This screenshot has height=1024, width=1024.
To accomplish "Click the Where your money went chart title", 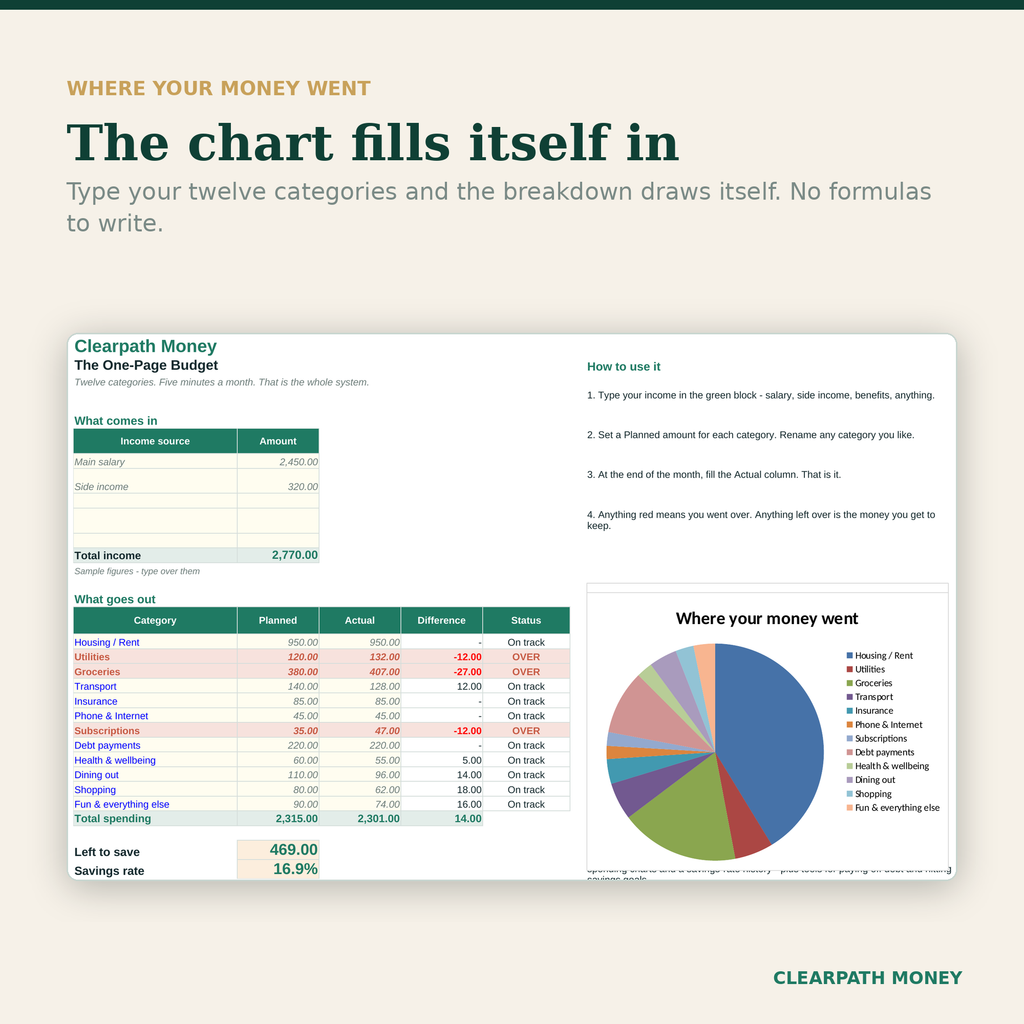I will pos(767,618).
